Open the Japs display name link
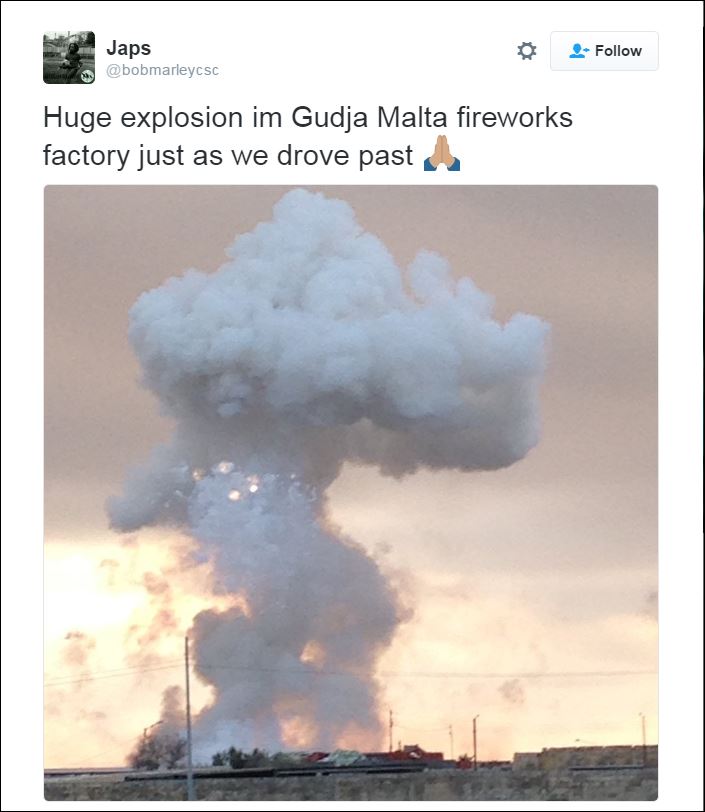The height and width of the screenshot is (812, 705). [128, 48]
